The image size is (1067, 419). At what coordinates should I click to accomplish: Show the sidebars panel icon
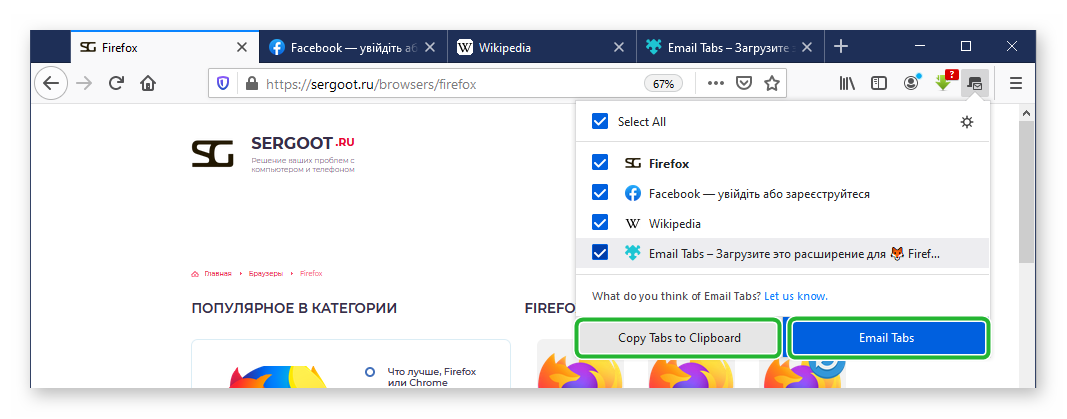[x=879, y=84]
